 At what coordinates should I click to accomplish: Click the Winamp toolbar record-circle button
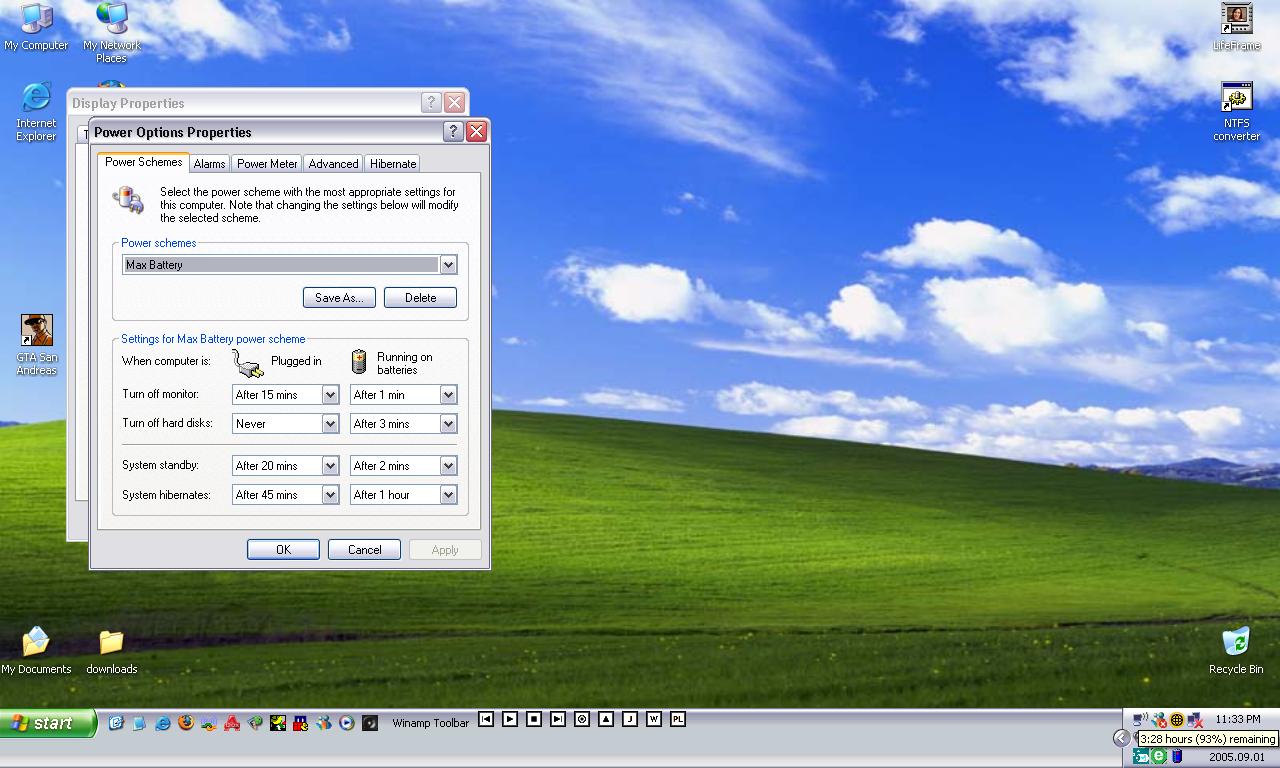pos(582,719)
